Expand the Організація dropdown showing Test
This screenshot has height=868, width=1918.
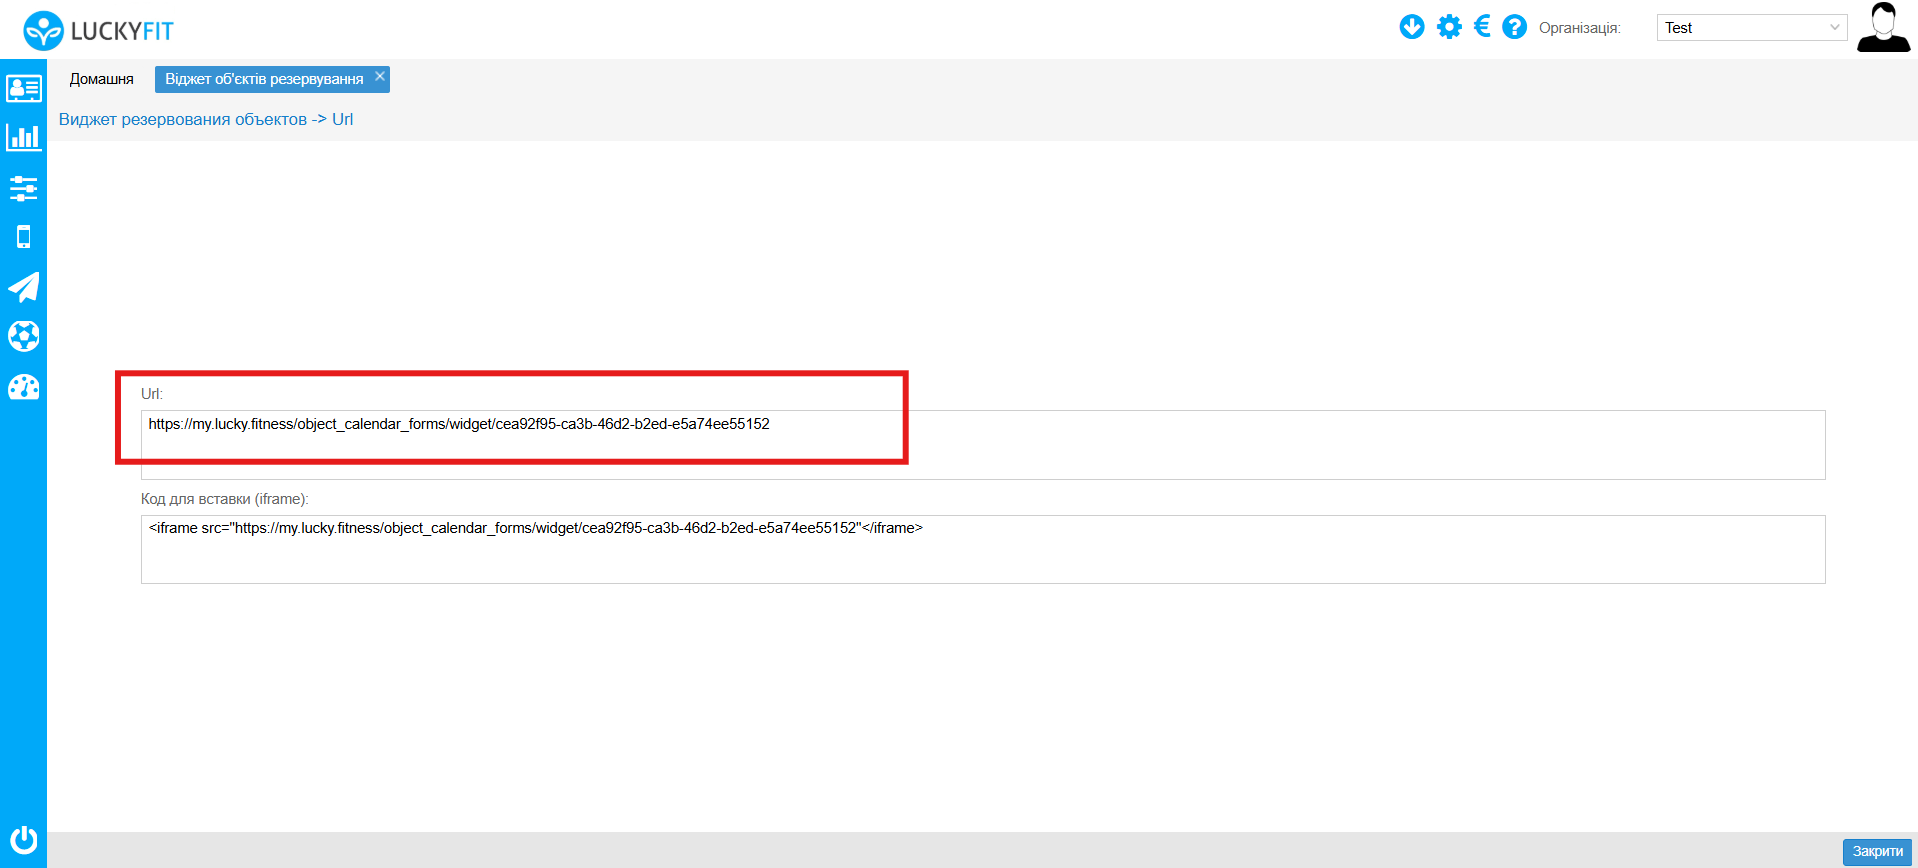tap(1750, 28)
